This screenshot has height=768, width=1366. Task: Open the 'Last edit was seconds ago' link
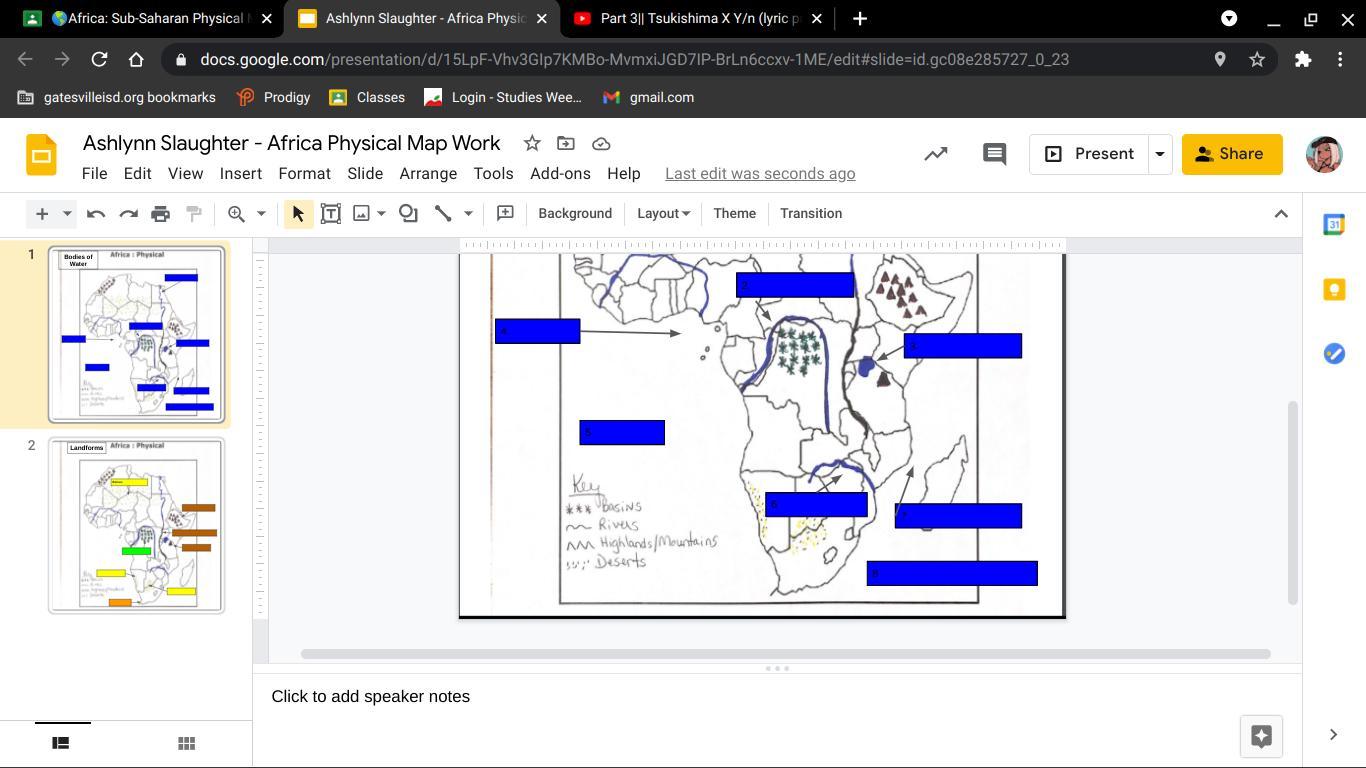point(759,173)
